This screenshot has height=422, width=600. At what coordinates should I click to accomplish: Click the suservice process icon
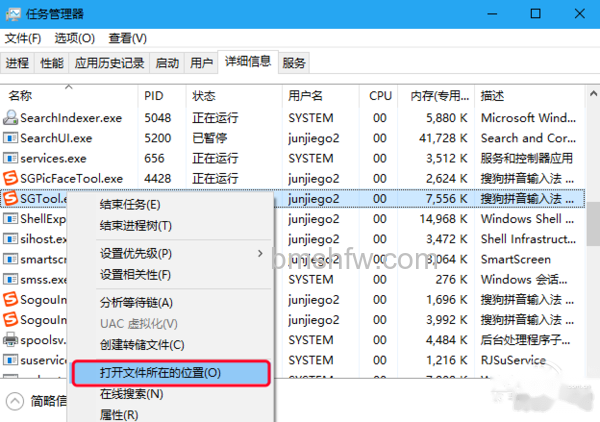(10, 360)
